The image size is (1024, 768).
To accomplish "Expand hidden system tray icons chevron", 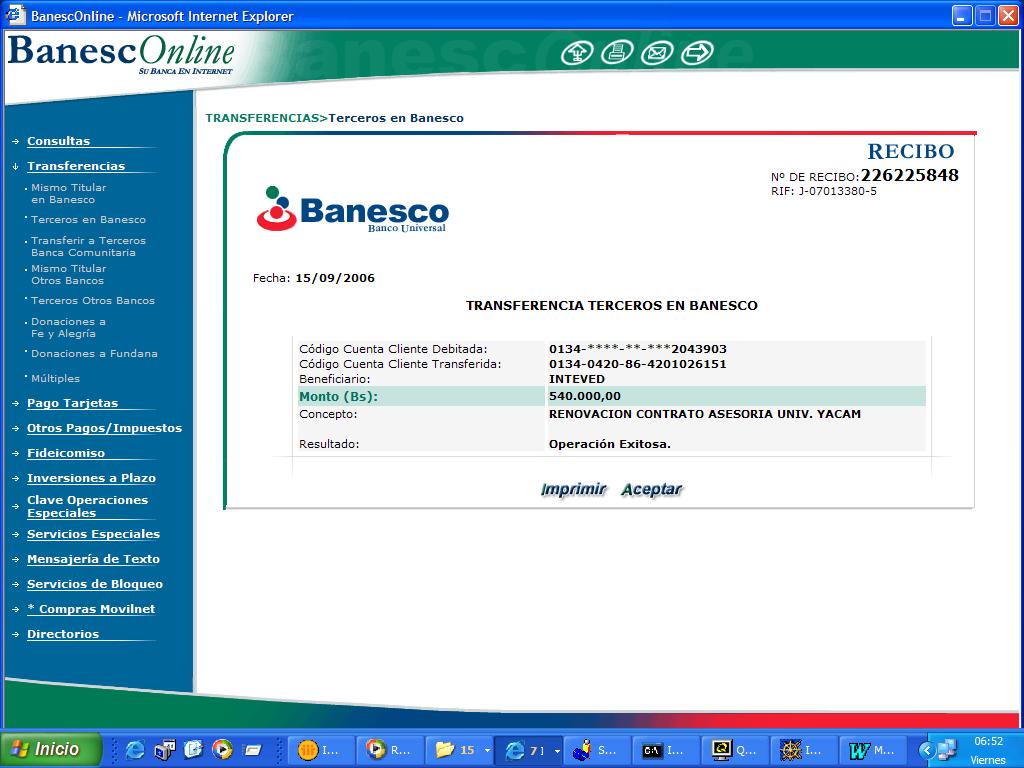I will tap(926, 750).
